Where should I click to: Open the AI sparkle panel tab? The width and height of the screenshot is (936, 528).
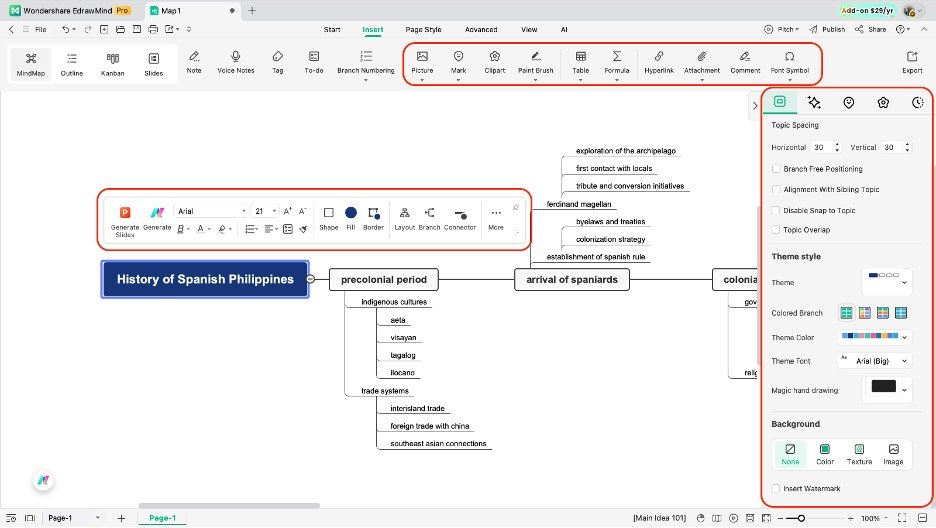click(814, 103)
